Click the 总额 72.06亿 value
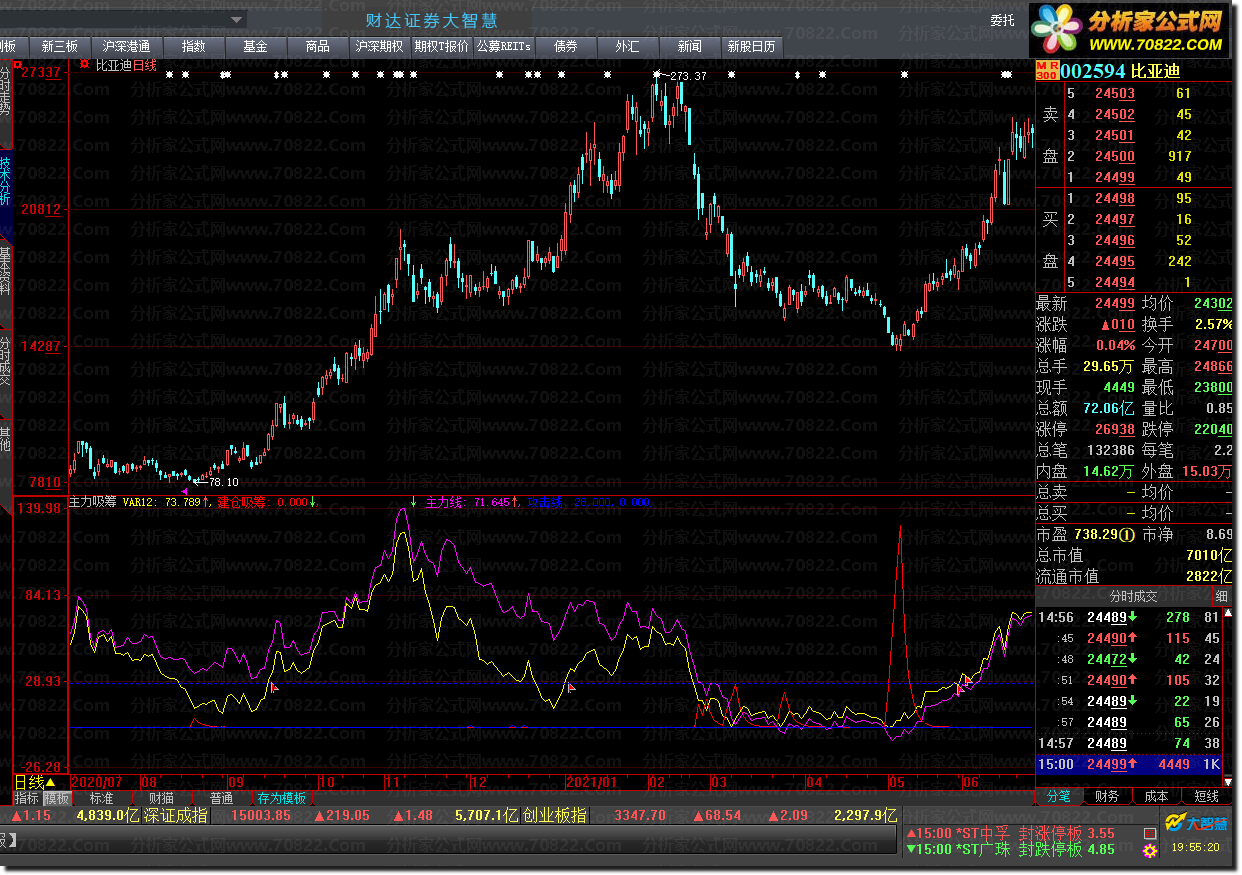 pos(1109,408)
